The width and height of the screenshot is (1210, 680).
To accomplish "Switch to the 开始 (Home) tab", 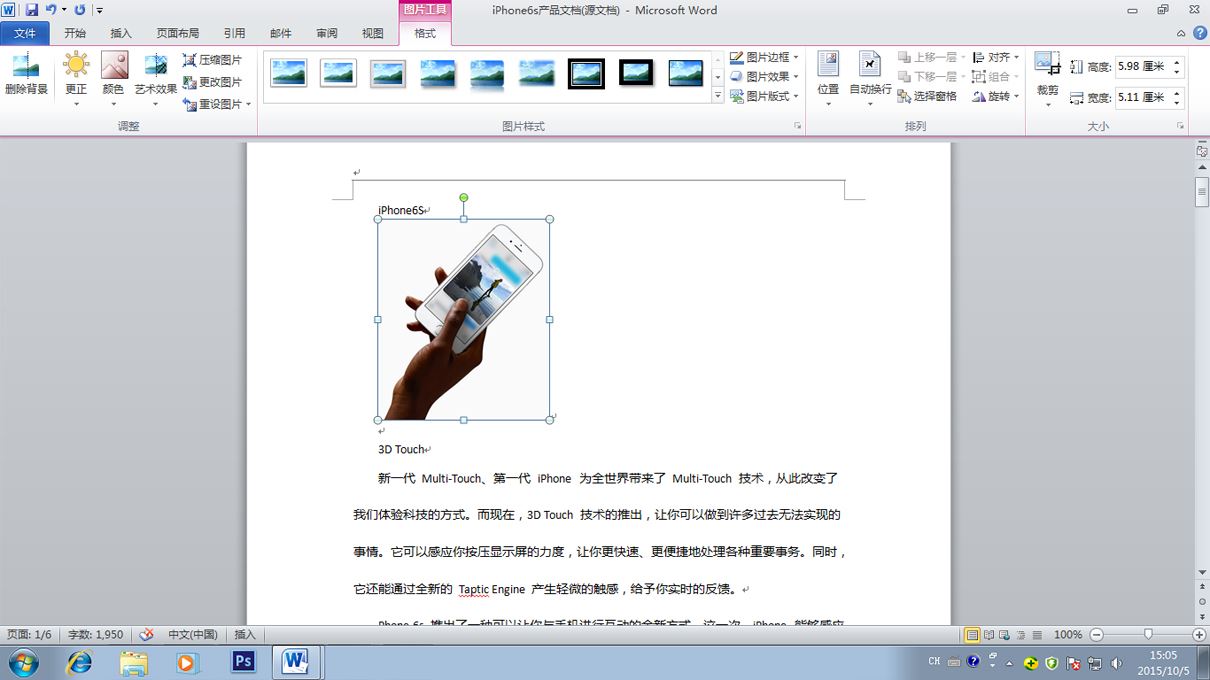I will coord(75,33).
